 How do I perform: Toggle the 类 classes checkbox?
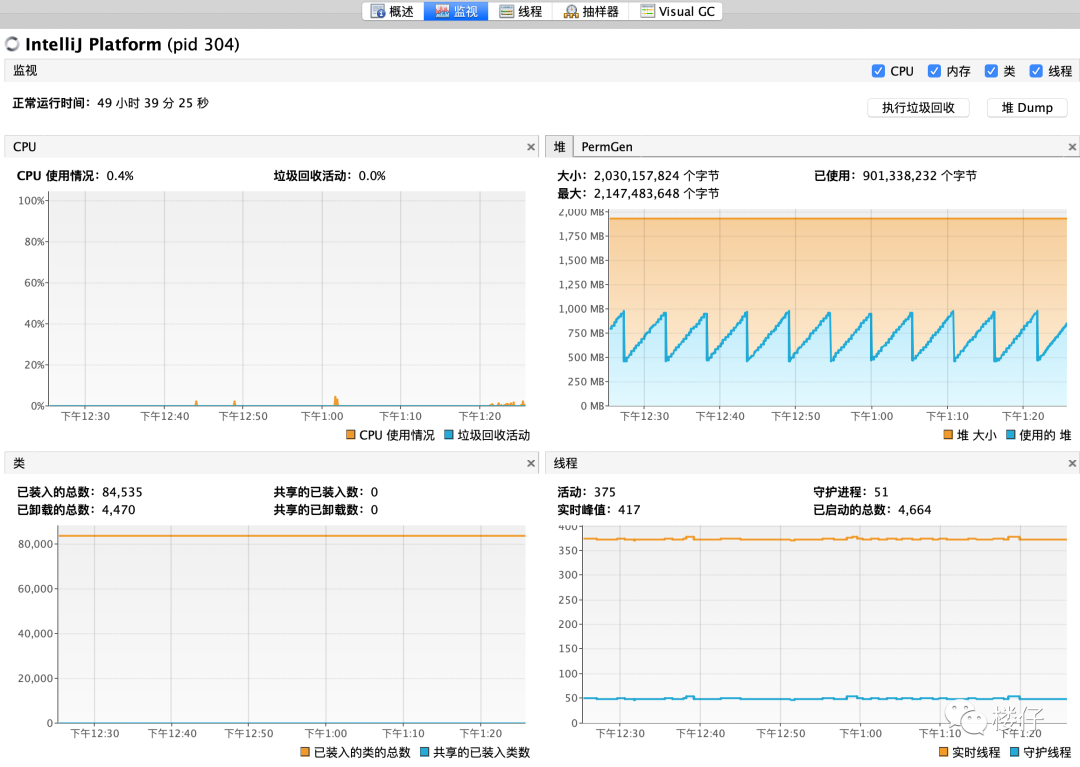991,71
